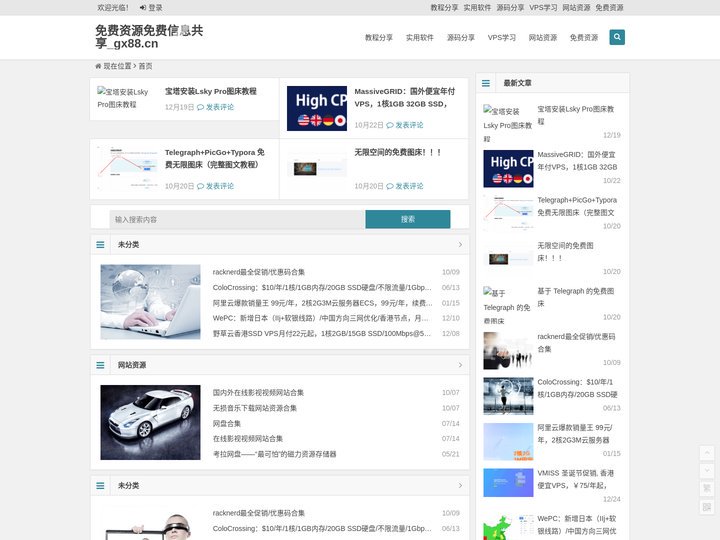The image size is (720, 540).
Task: Click the list icon beside 最新文章 heading
Action: coord(486,83)
